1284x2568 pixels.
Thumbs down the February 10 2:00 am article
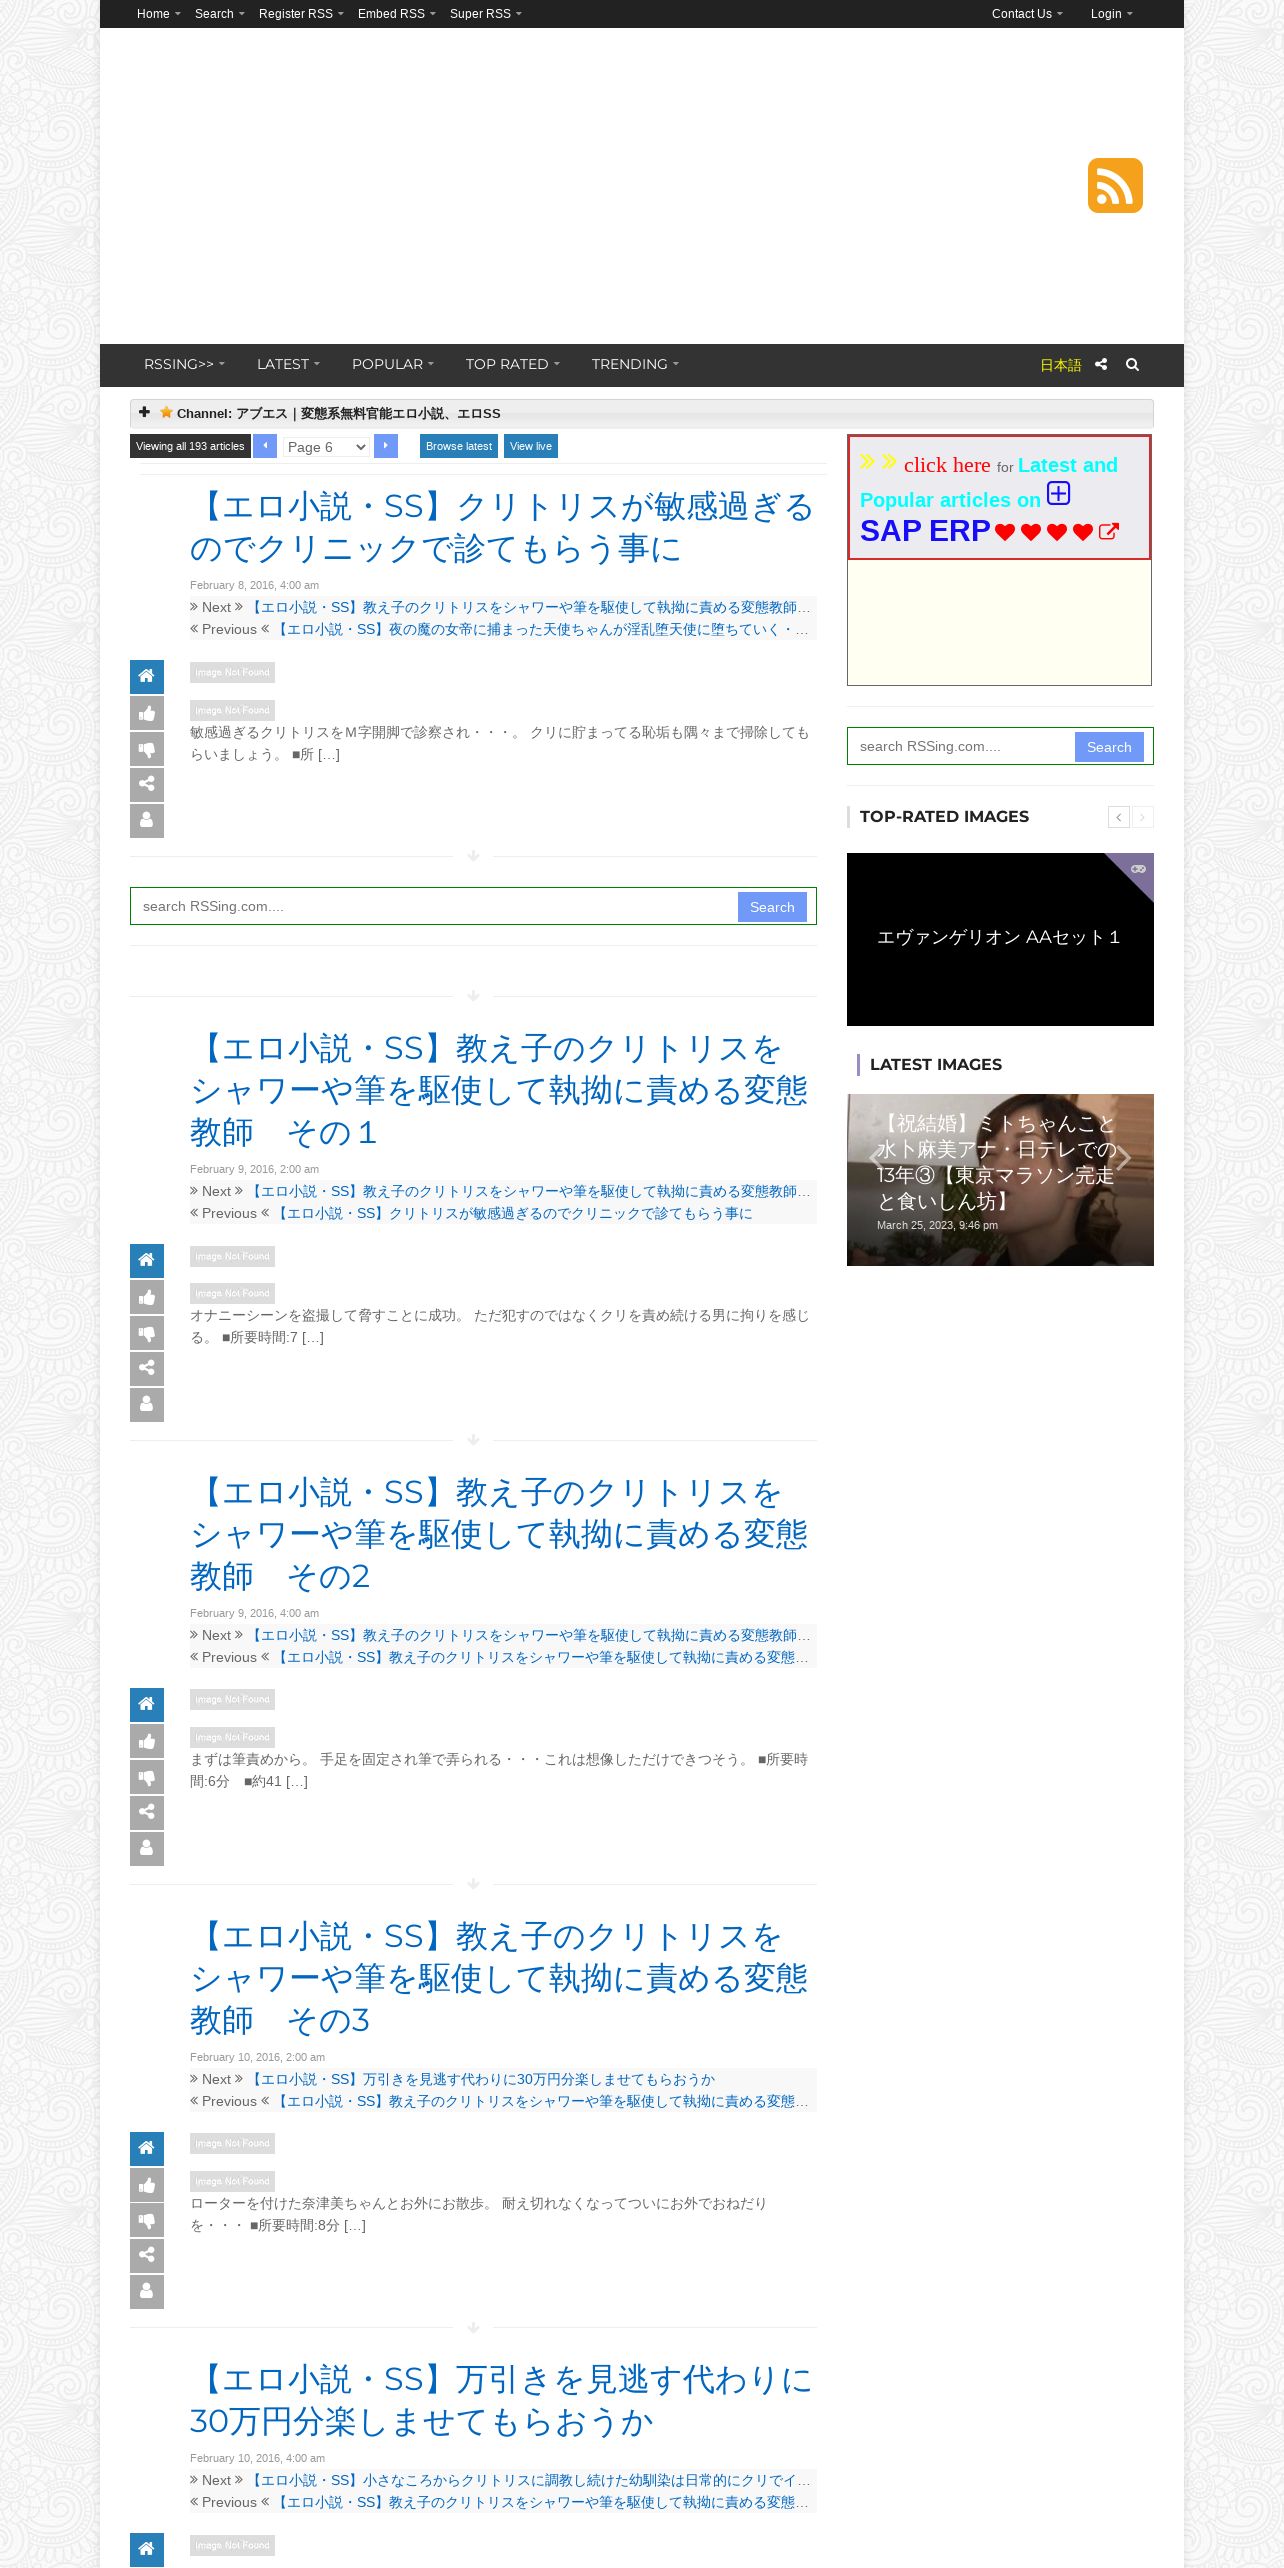click(x=147, y=2221)
